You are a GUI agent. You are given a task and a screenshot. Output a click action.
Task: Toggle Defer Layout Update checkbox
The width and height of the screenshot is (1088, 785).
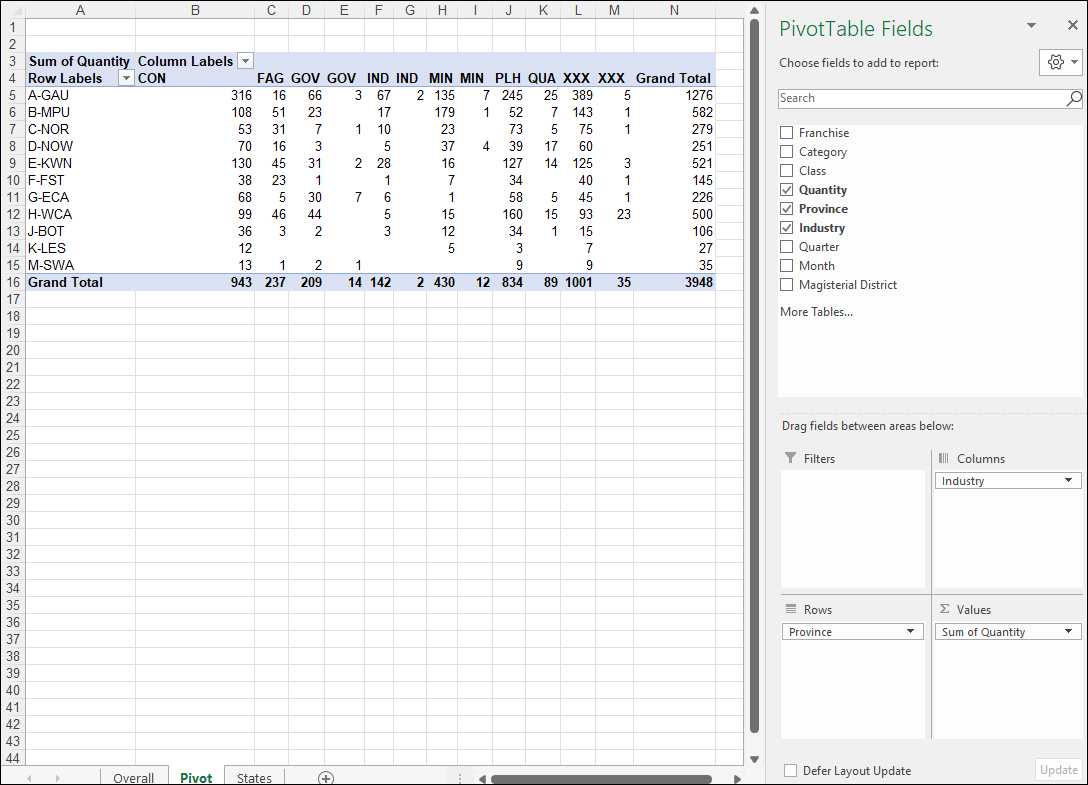[791, 771]
